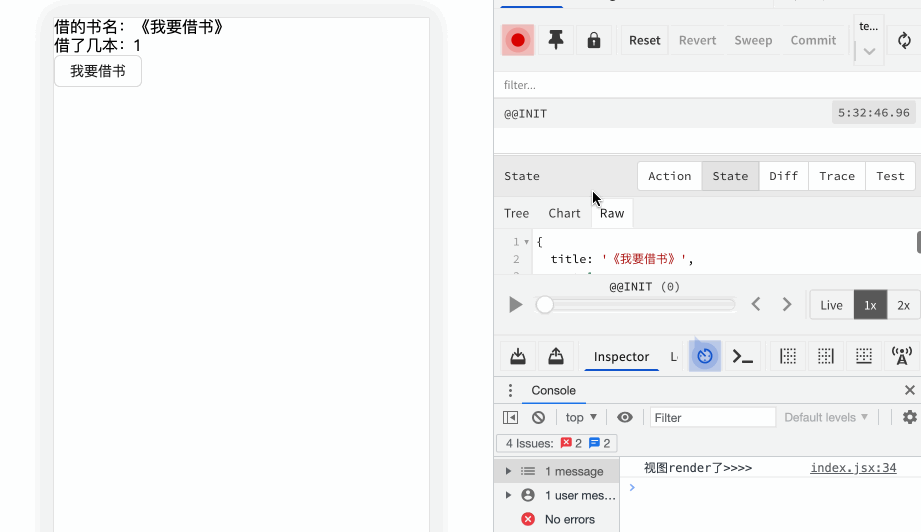Dock monitor to the right grid icon
This screenshot has height=532, width=921.
pos(825,356)
